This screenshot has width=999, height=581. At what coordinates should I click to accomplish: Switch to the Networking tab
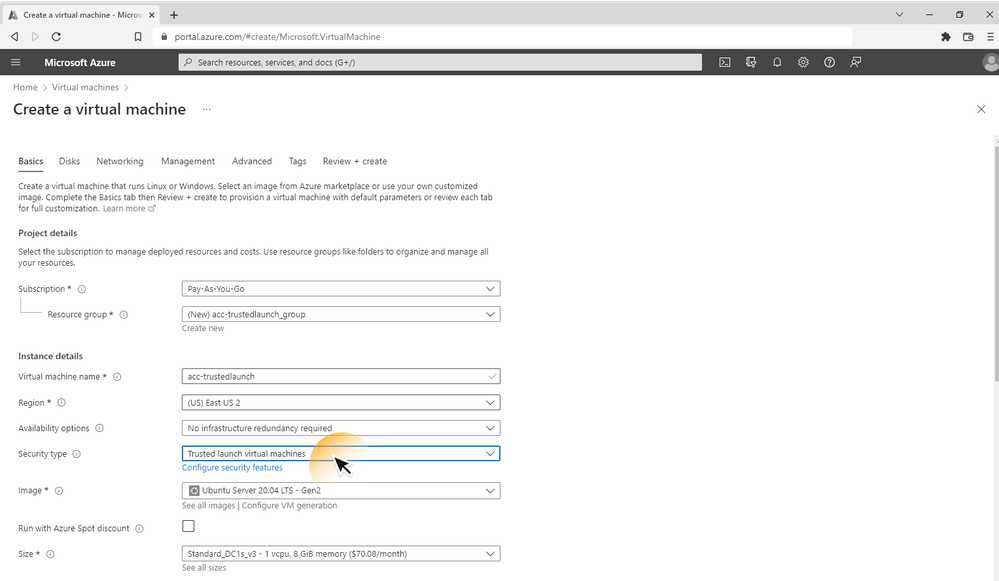pos(120,161)
